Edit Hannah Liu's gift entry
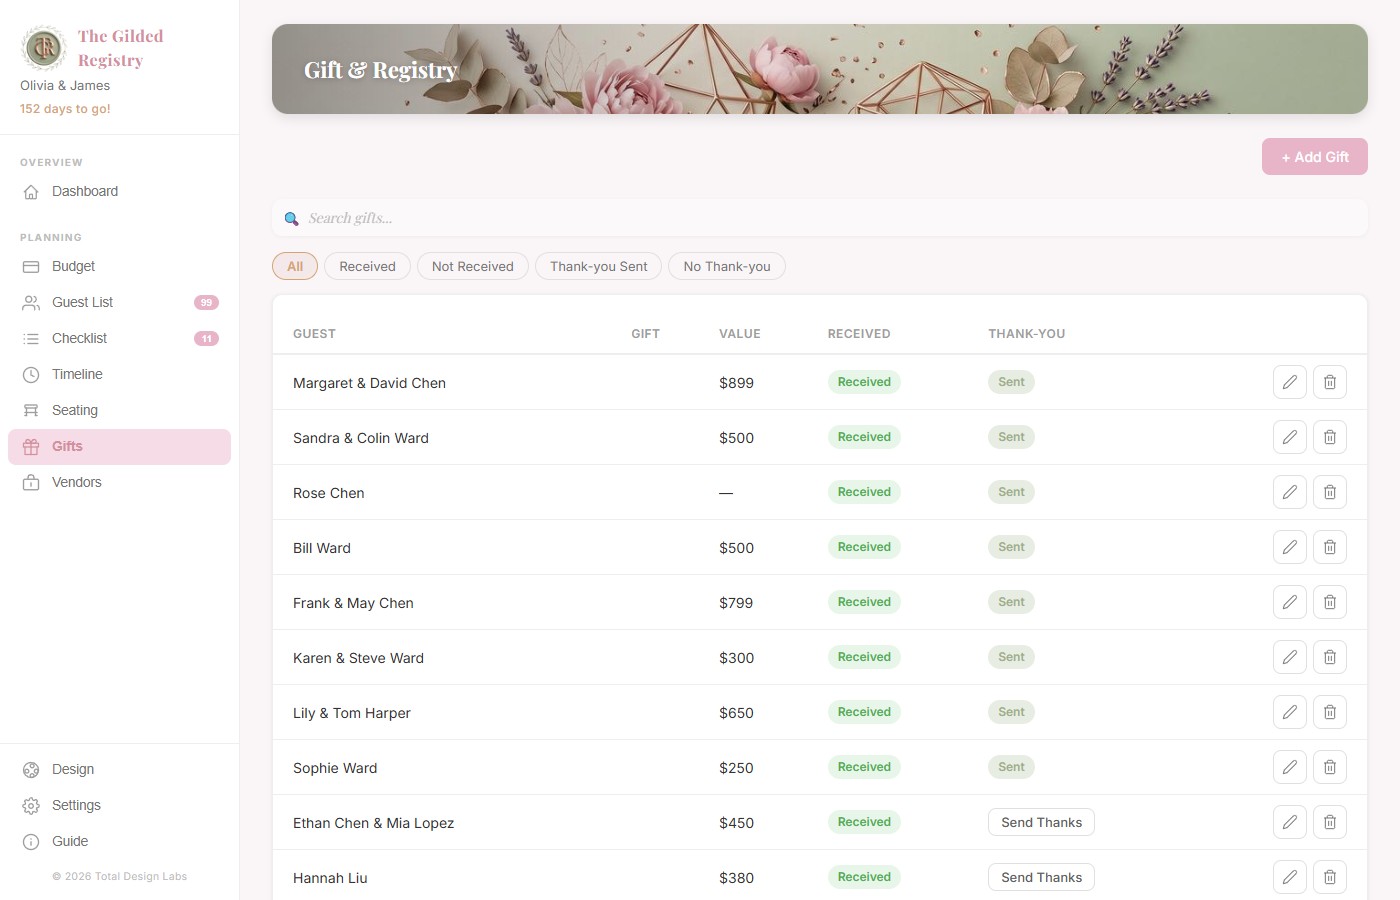Image resolution: width=1400 pixels, height=900 pixels. click(x=1290, y=877)
